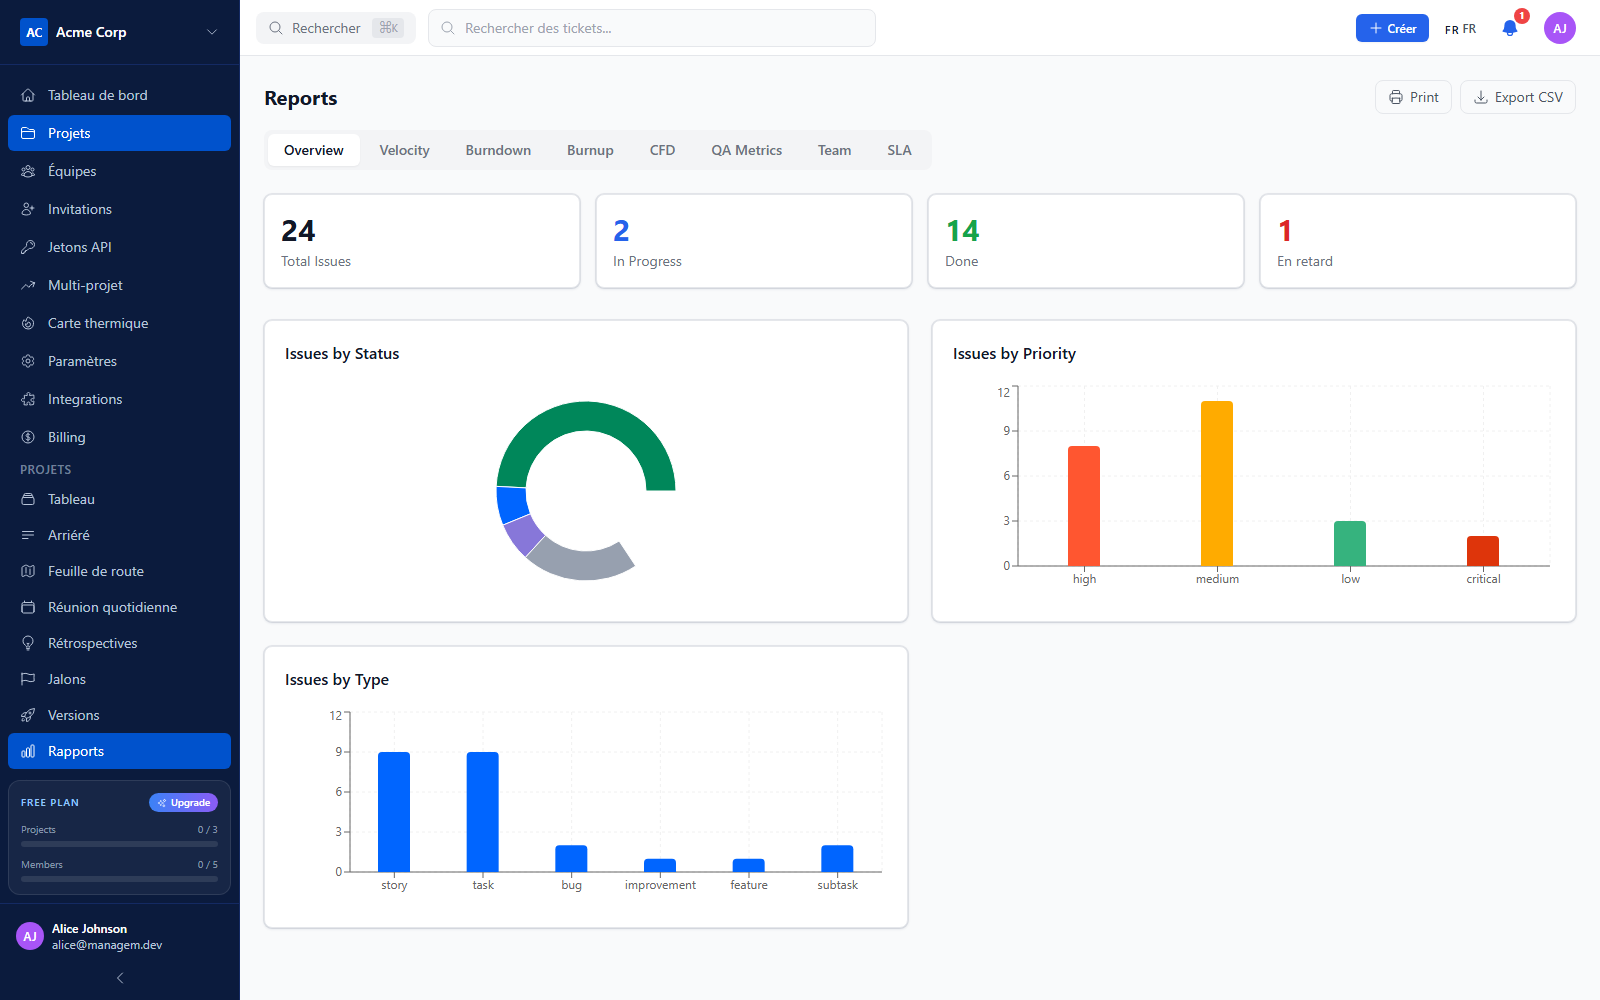This screenshot has width=1600, height=1000.
Task: Click the Rétrospectives lightbulb icon
Action: 28,643
